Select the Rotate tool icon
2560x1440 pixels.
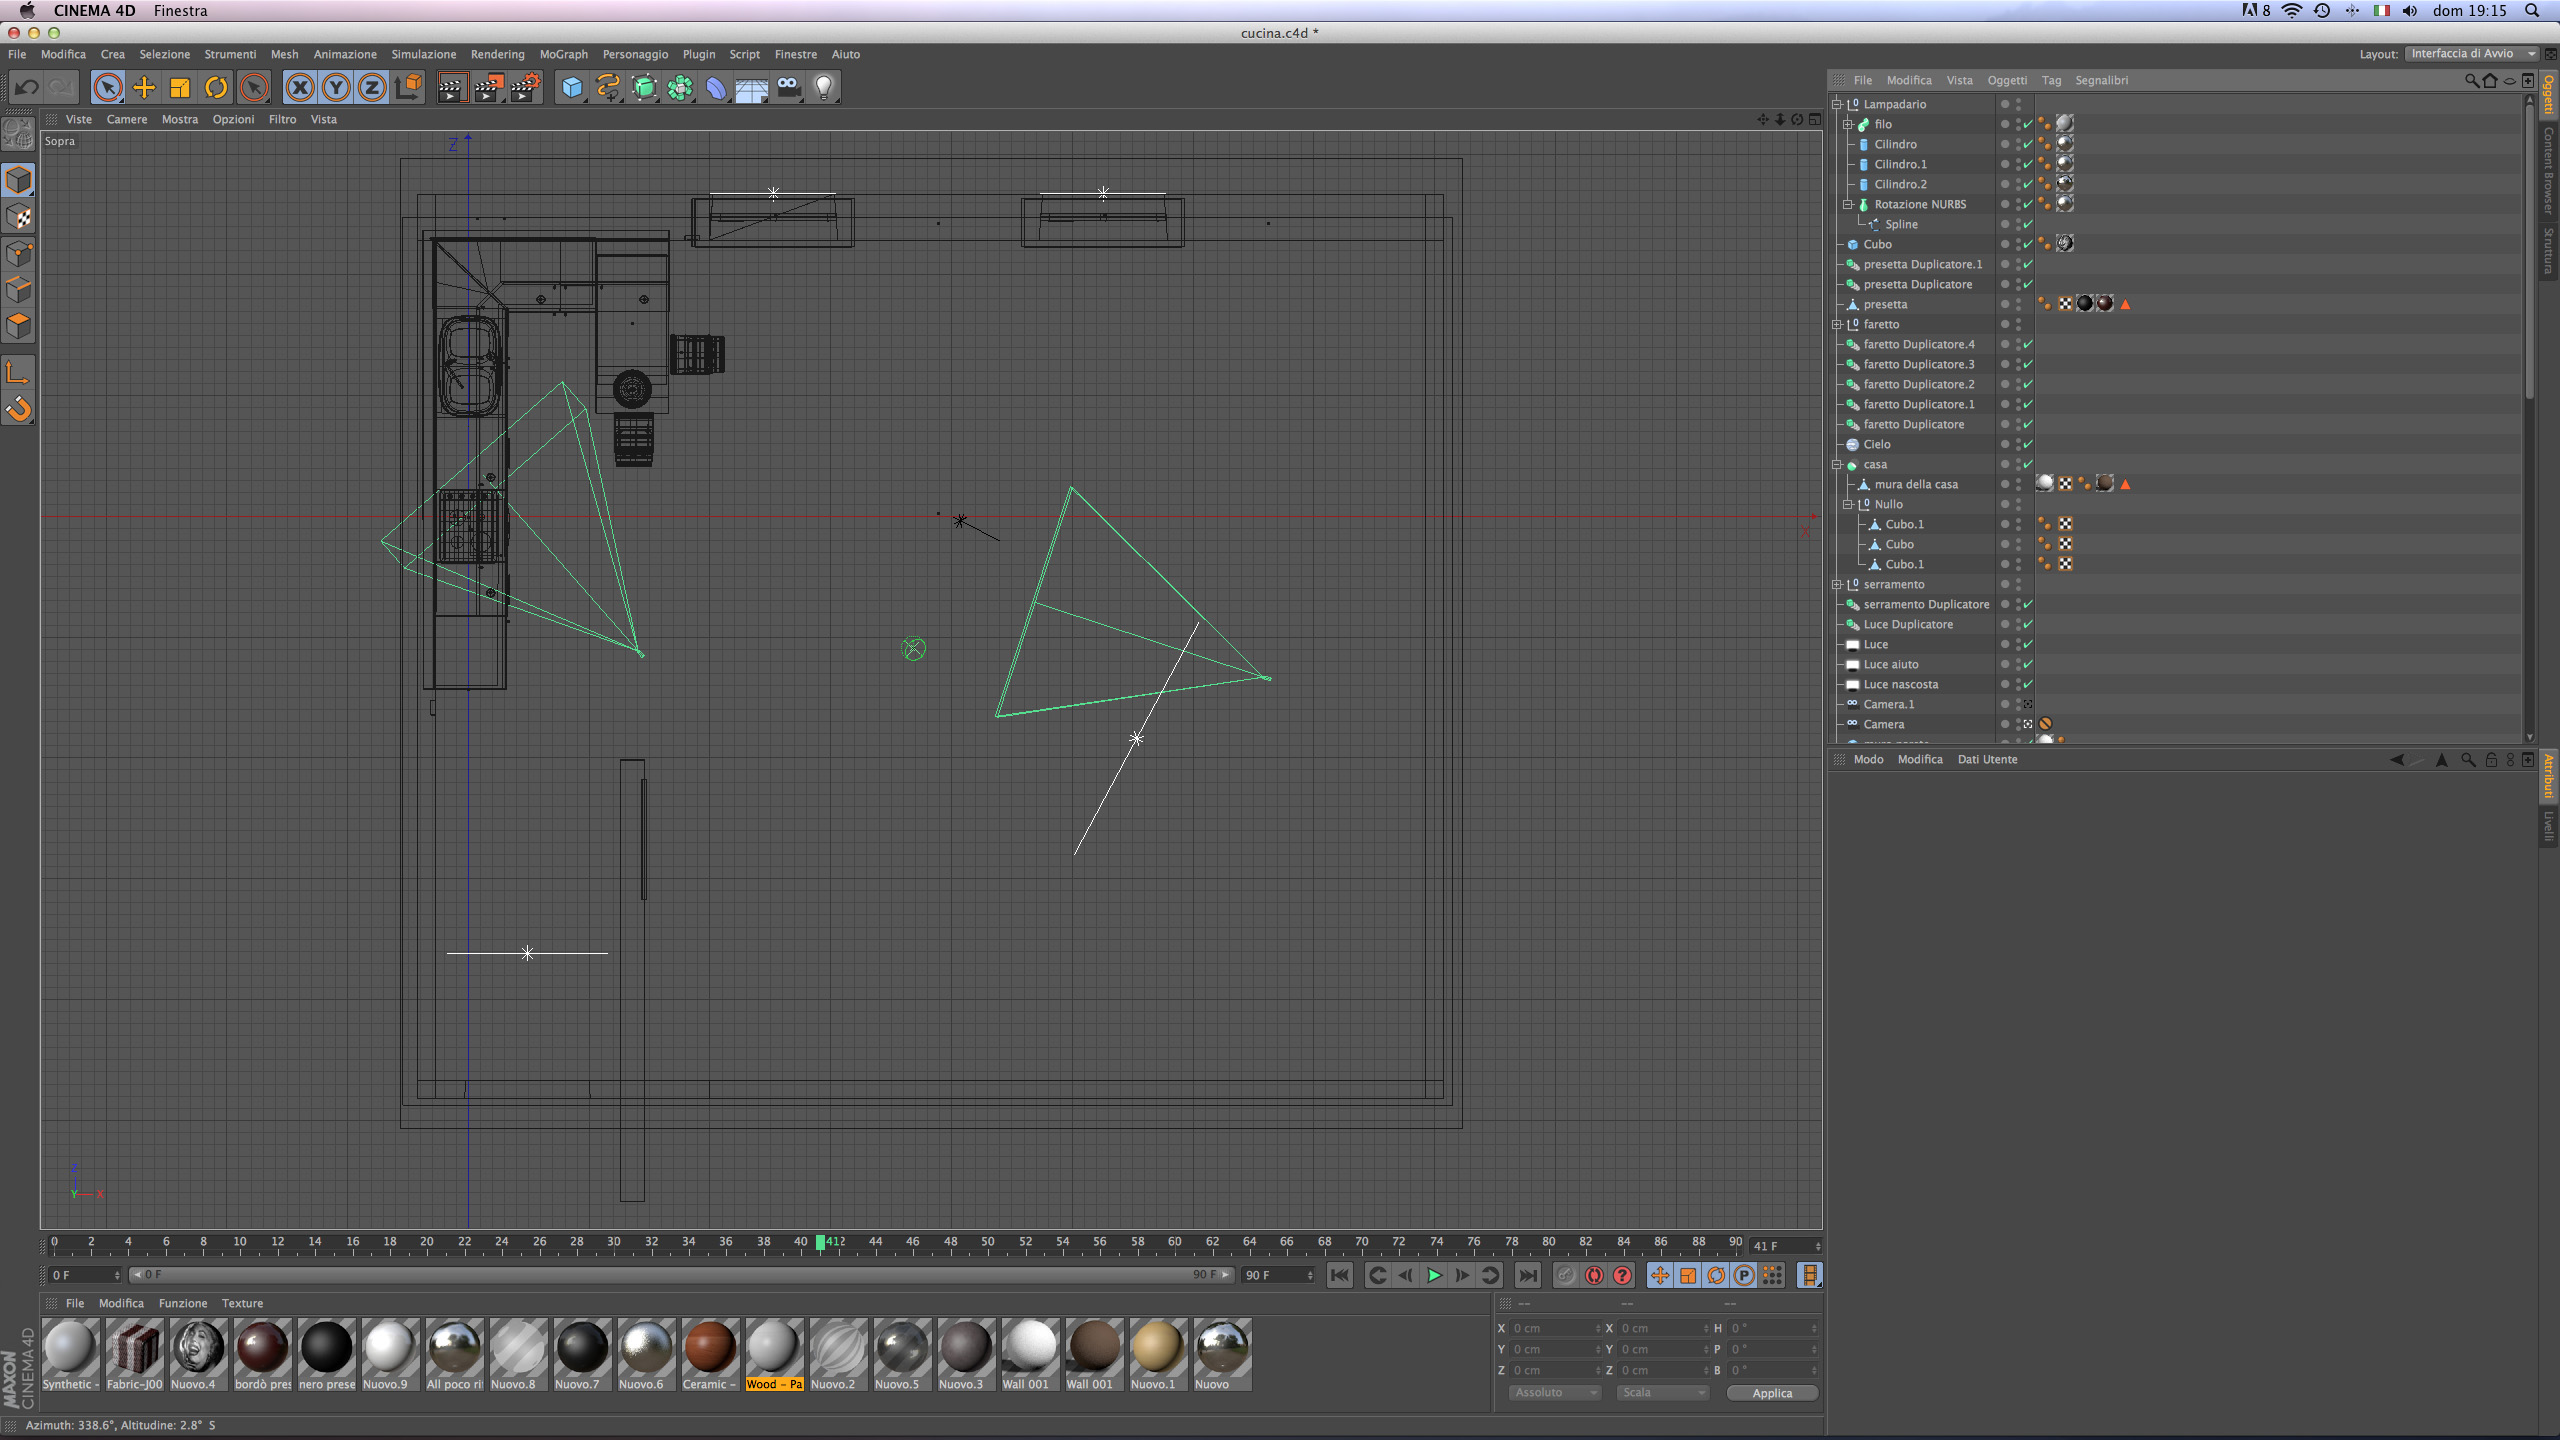[216, 88]
